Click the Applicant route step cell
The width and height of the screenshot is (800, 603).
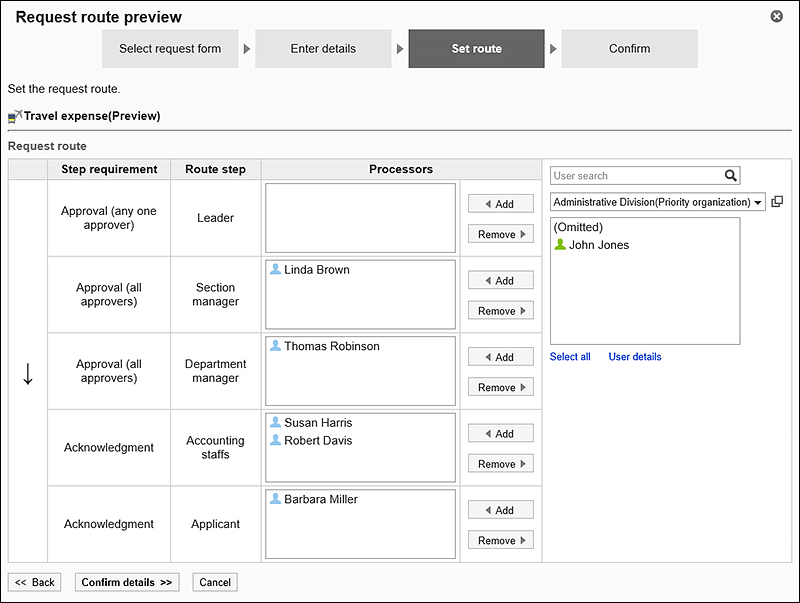pos(215,524)
